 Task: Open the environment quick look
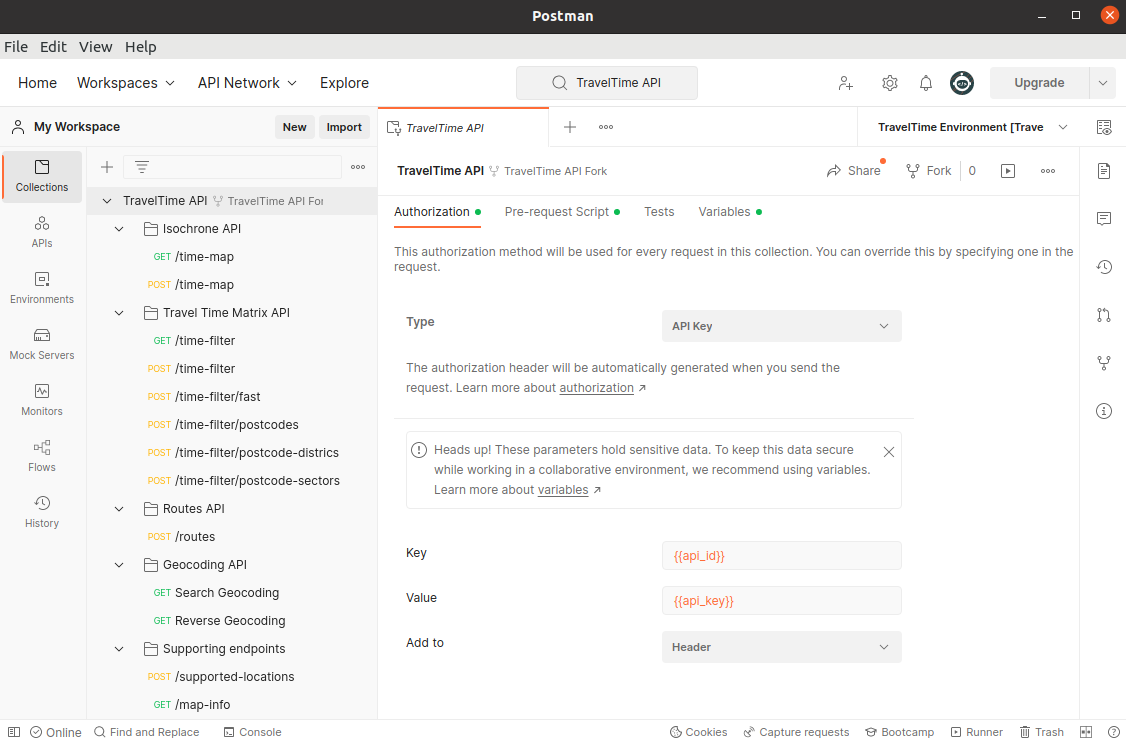pos(1103,128)
